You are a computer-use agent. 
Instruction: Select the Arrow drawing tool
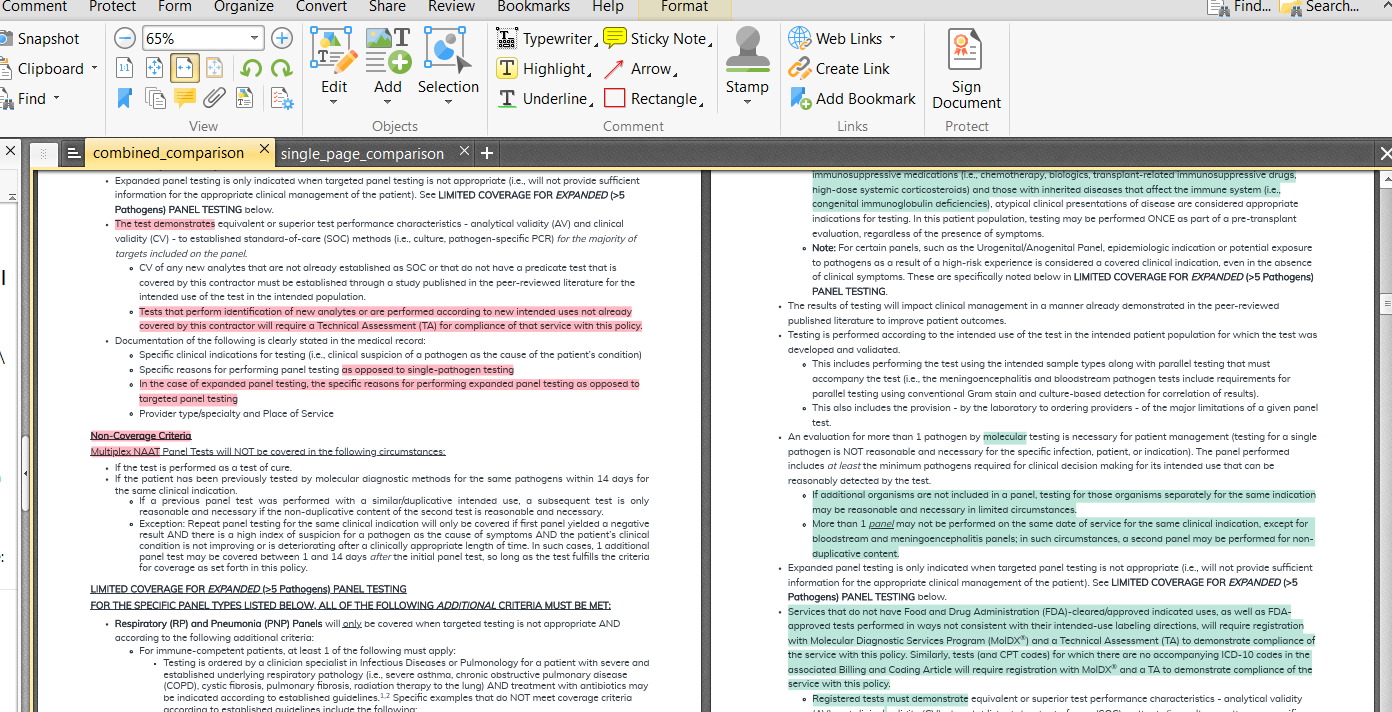[640, 69]
